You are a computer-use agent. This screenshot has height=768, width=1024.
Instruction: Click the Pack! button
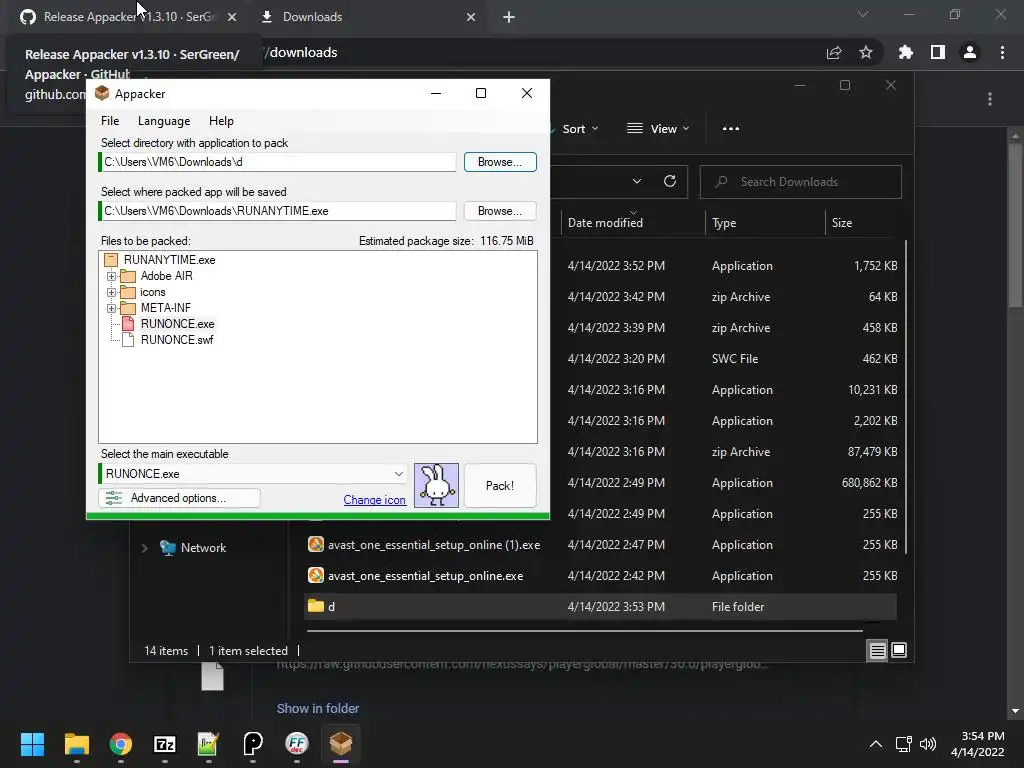tap(500, 486)
